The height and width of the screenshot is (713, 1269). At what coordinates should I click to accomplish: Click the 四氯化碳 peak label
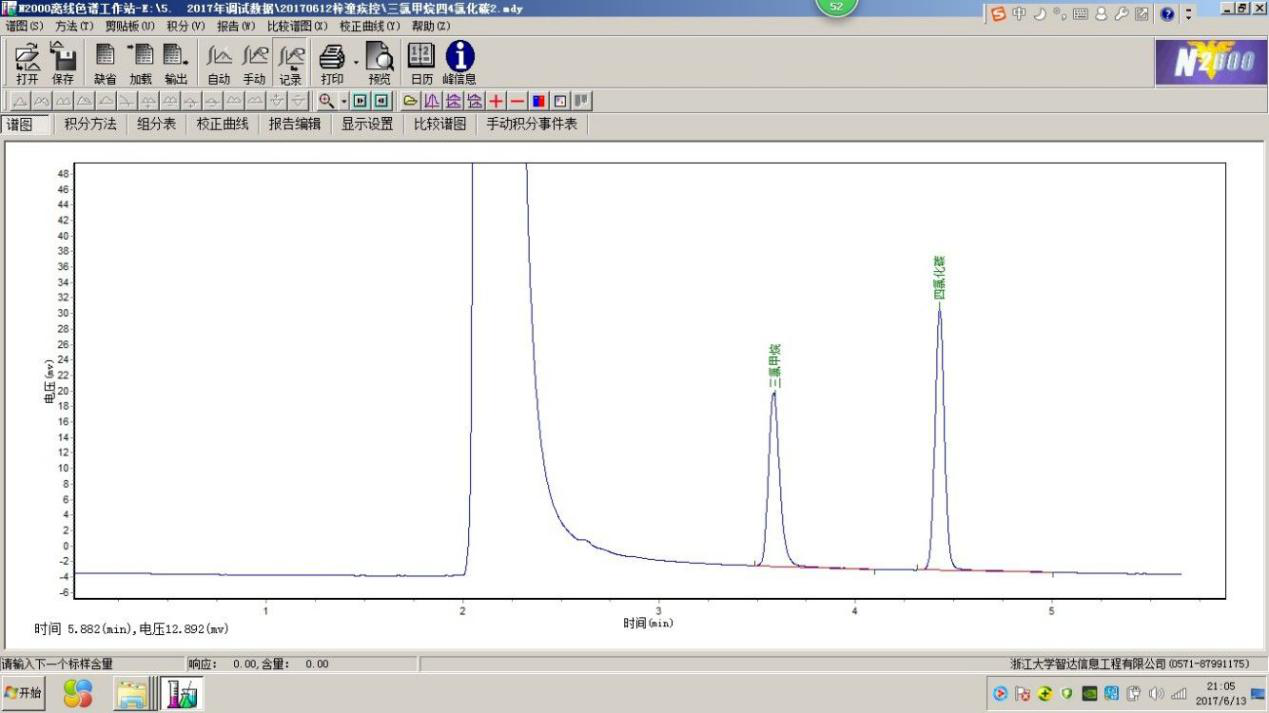coord(939,278)
